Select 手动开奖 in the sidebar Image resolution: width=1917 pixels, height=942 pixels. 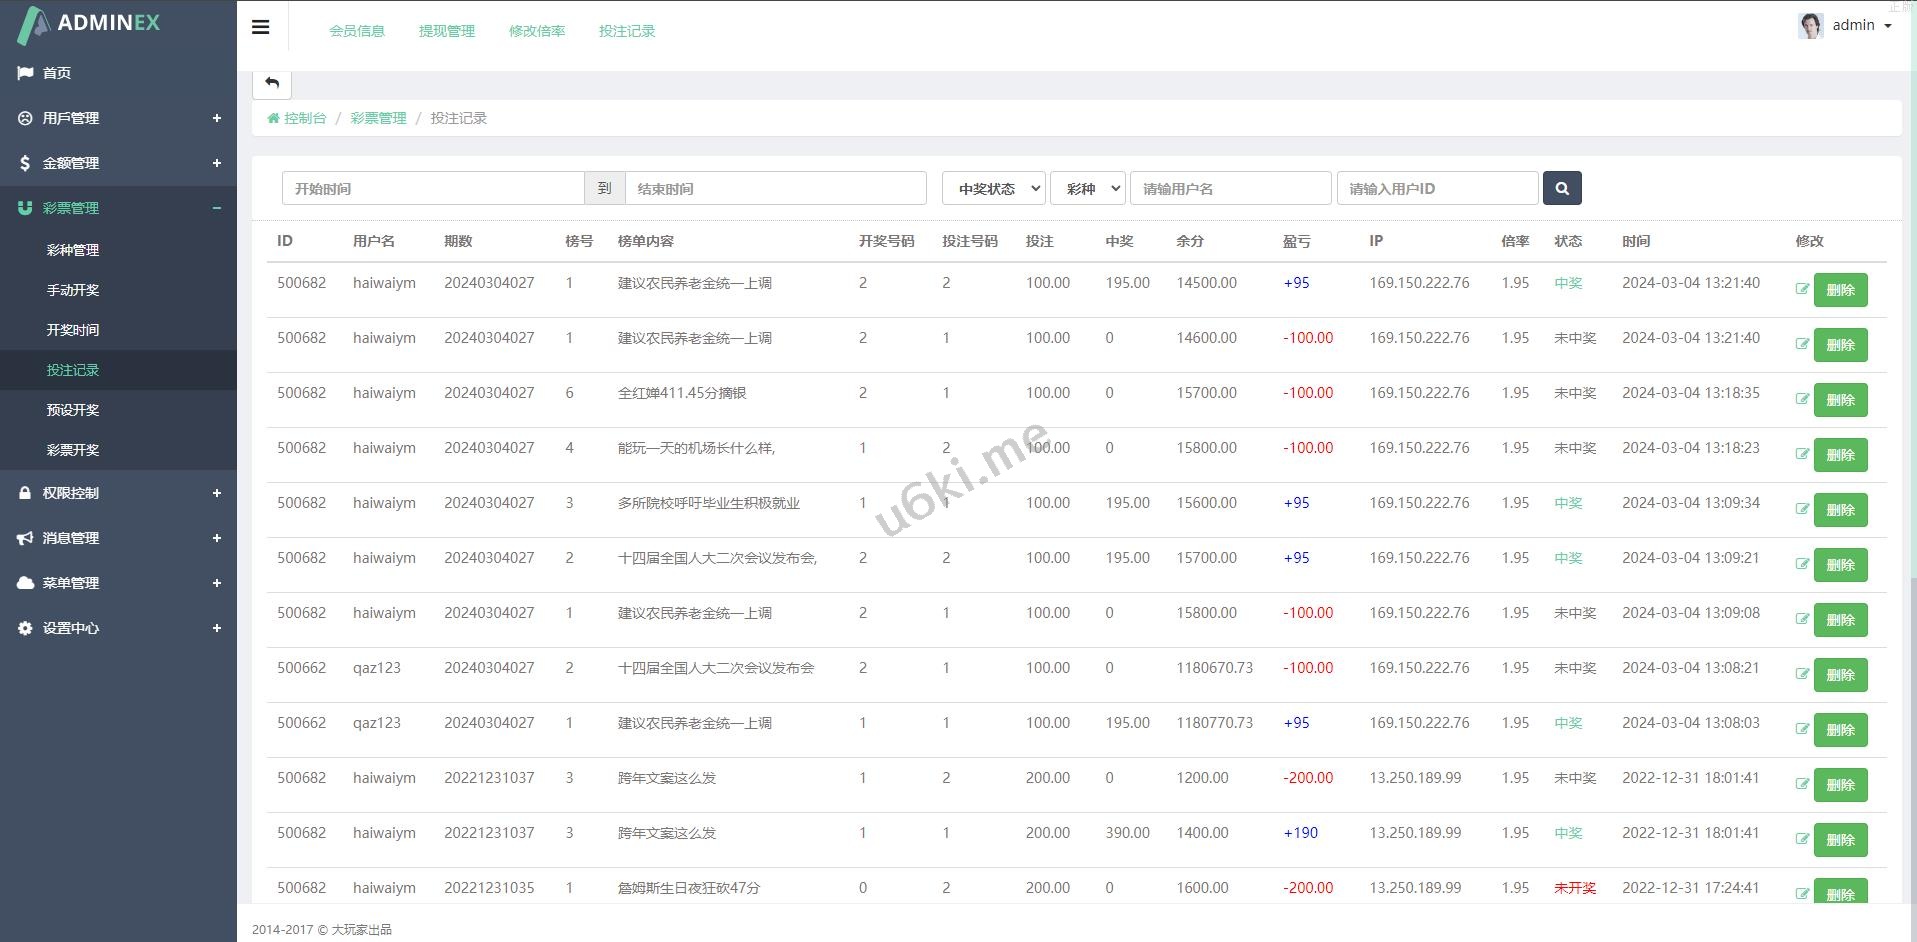tap(73, 290)
